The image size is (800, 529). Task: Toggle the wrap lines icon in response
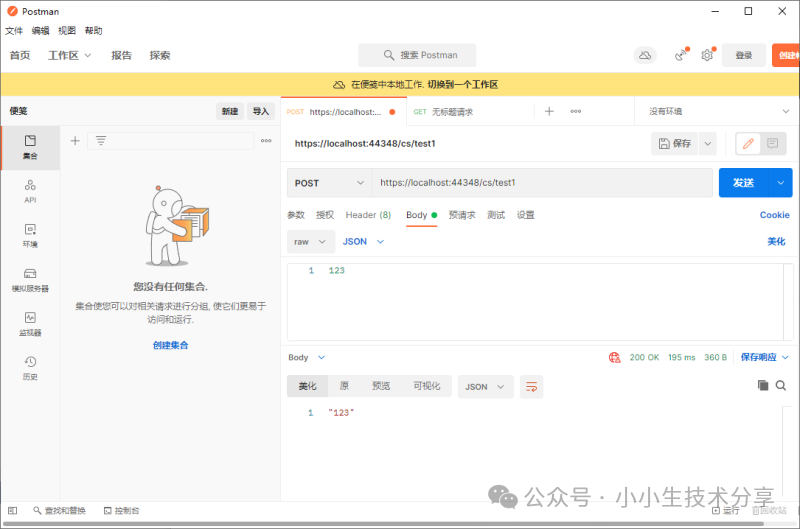pos(531,386)
